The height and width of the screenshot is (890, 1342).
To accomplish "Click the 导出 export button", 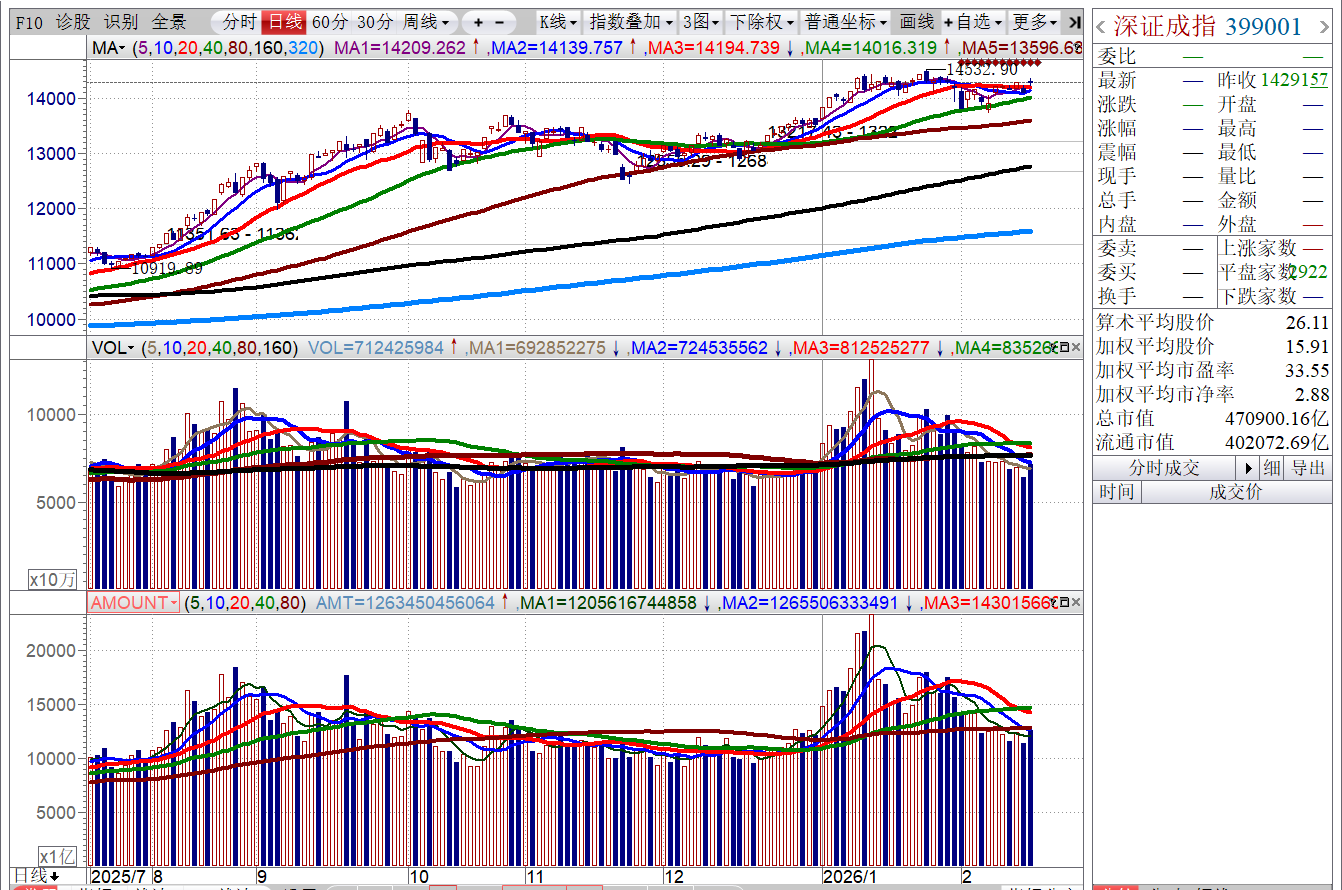I will 1309,468.
